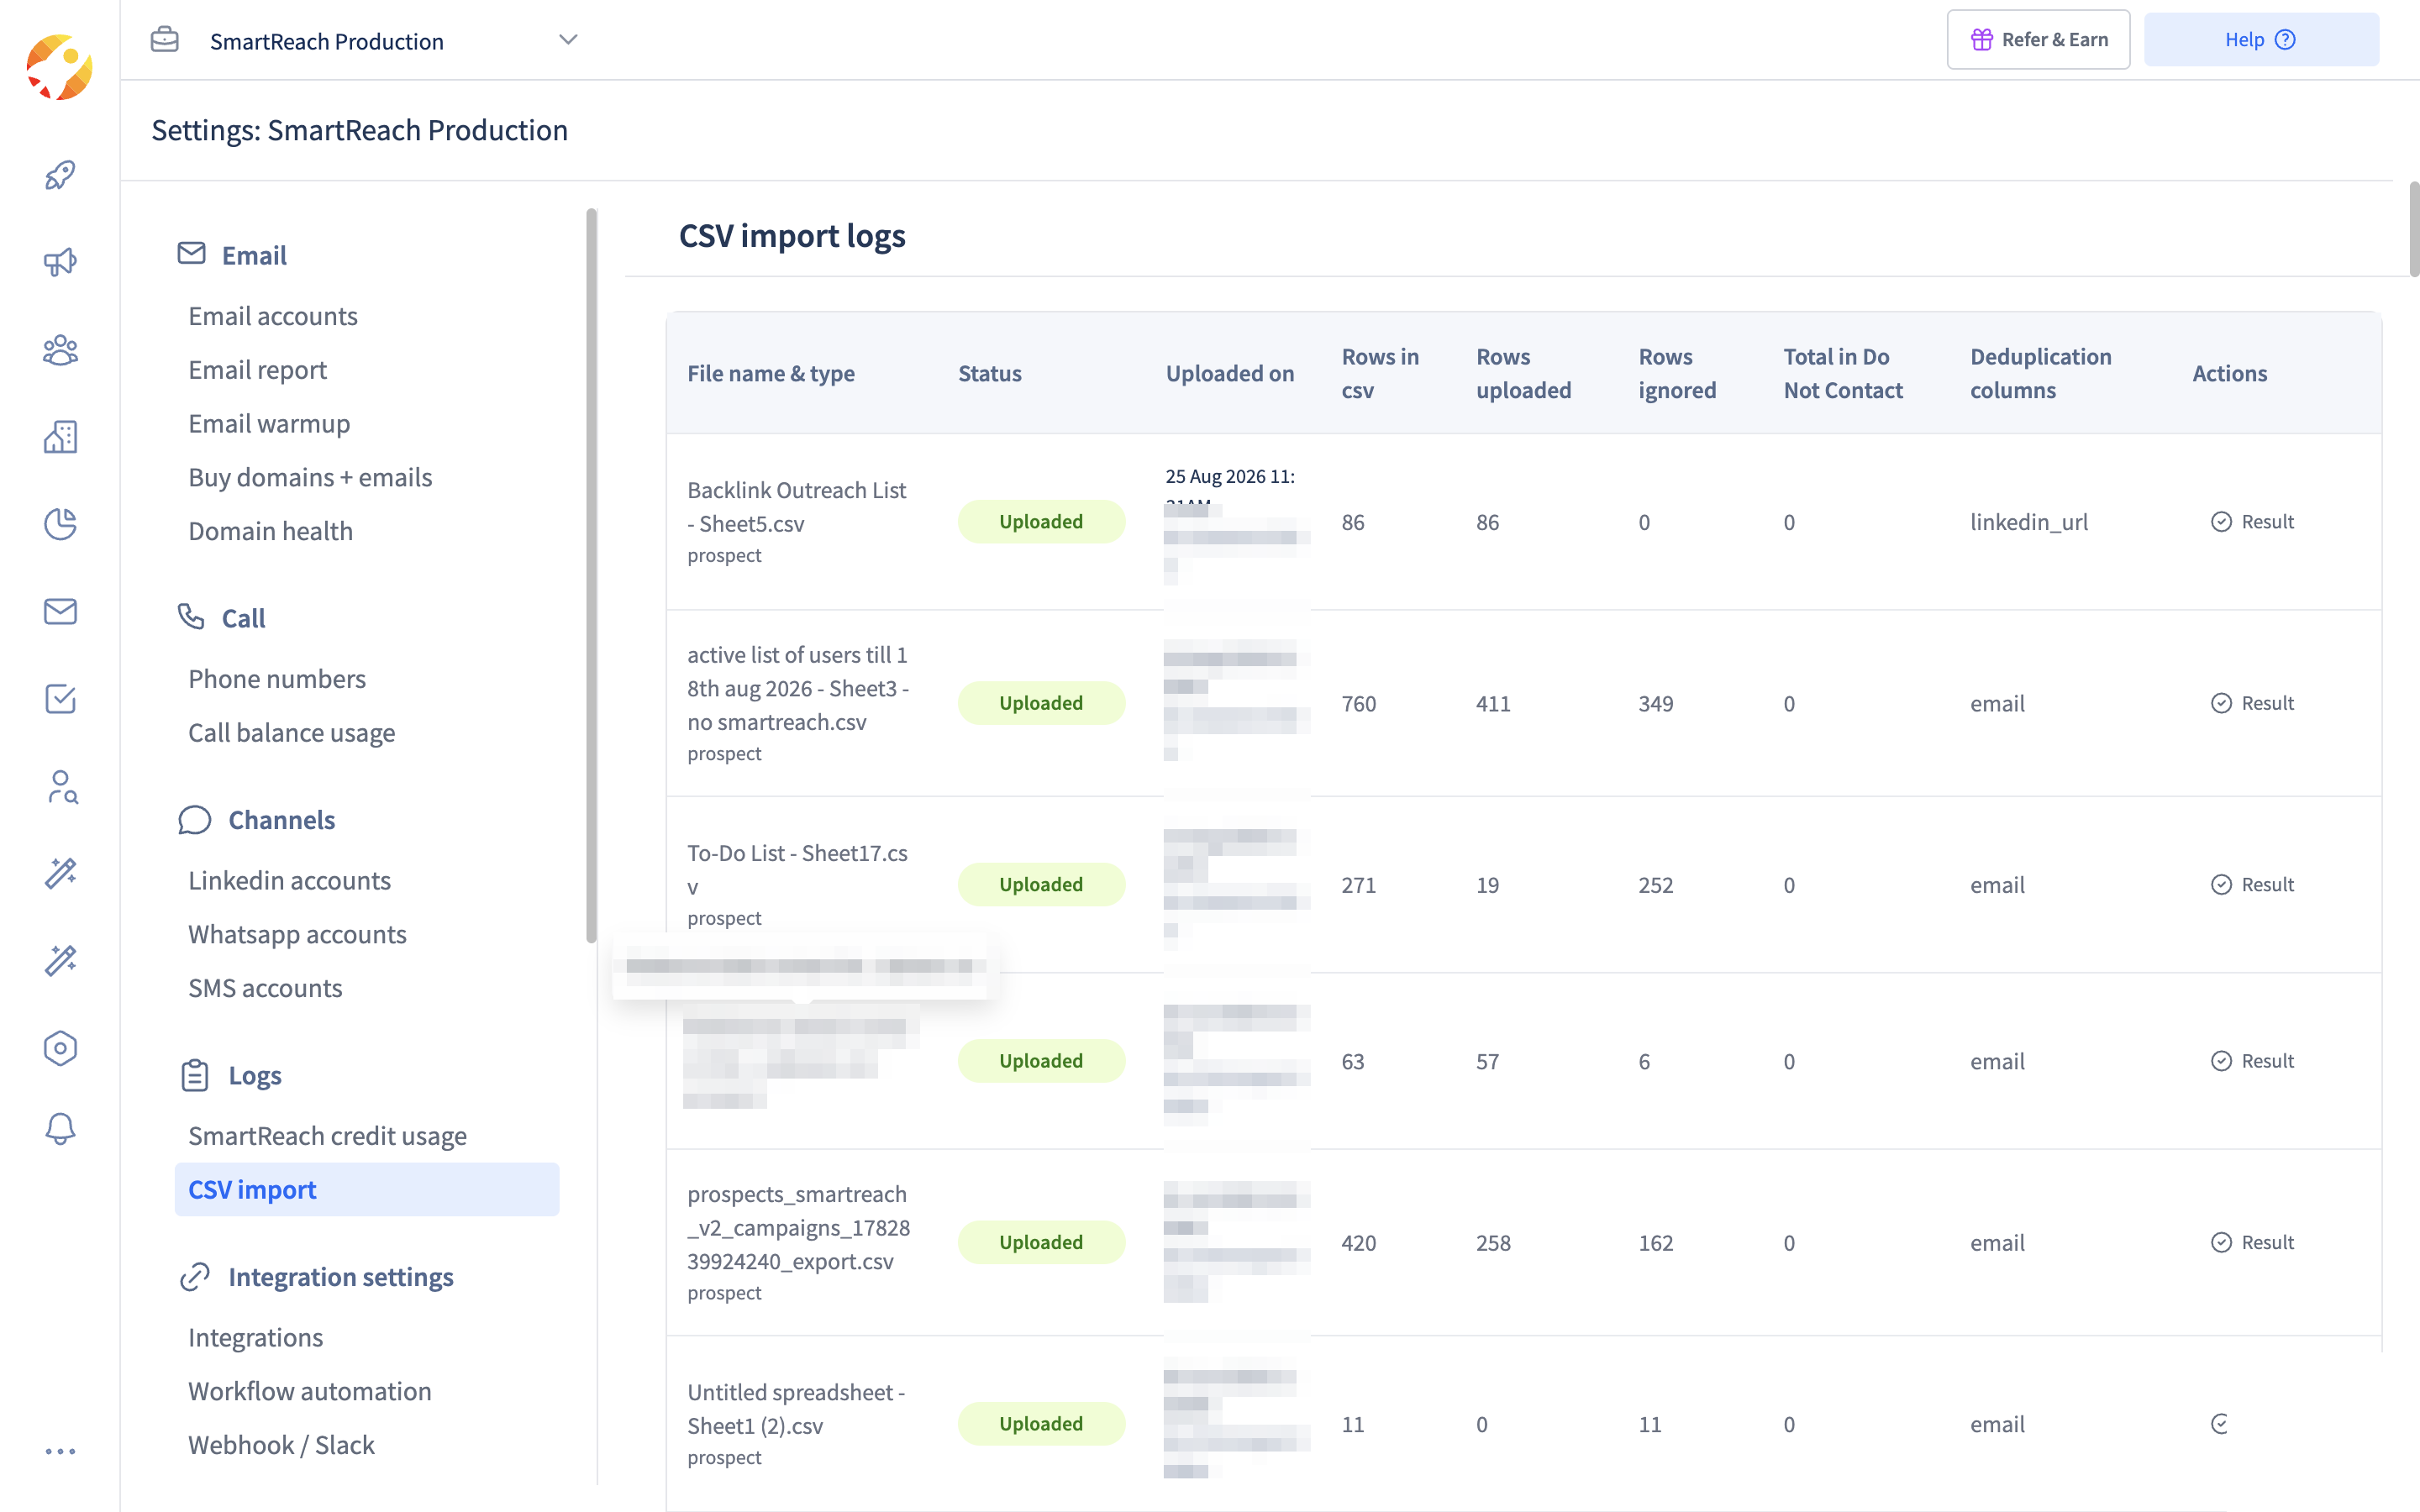Click the lower magic wand sidebar icon
This screenshot has height=1512, width=2420.
(x=60, y=960)
